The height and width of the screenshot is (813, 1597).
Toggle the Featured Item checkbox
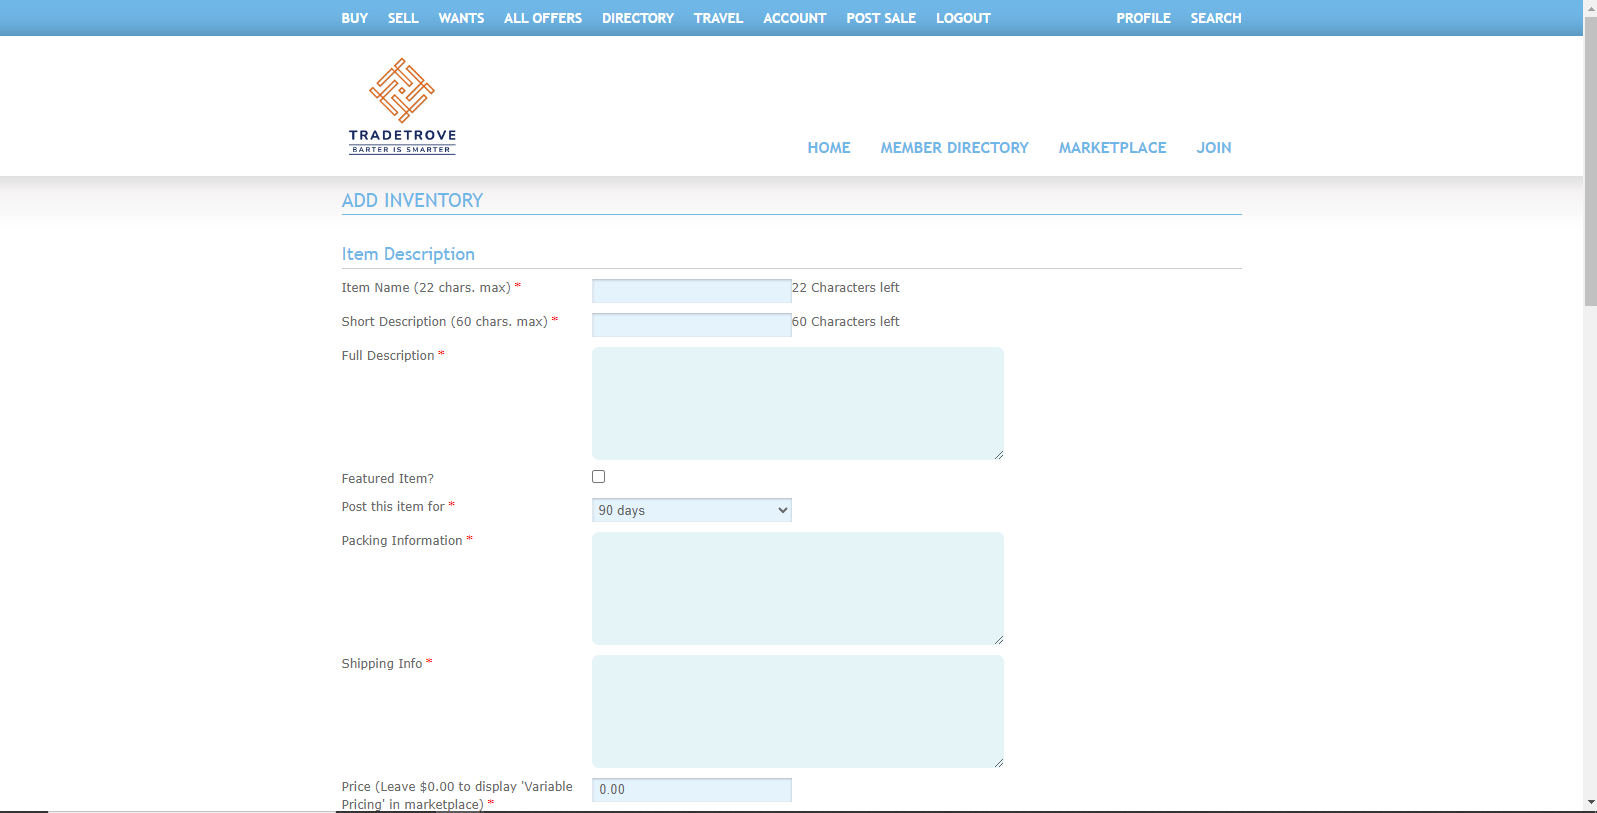click(x=598, y=477)
